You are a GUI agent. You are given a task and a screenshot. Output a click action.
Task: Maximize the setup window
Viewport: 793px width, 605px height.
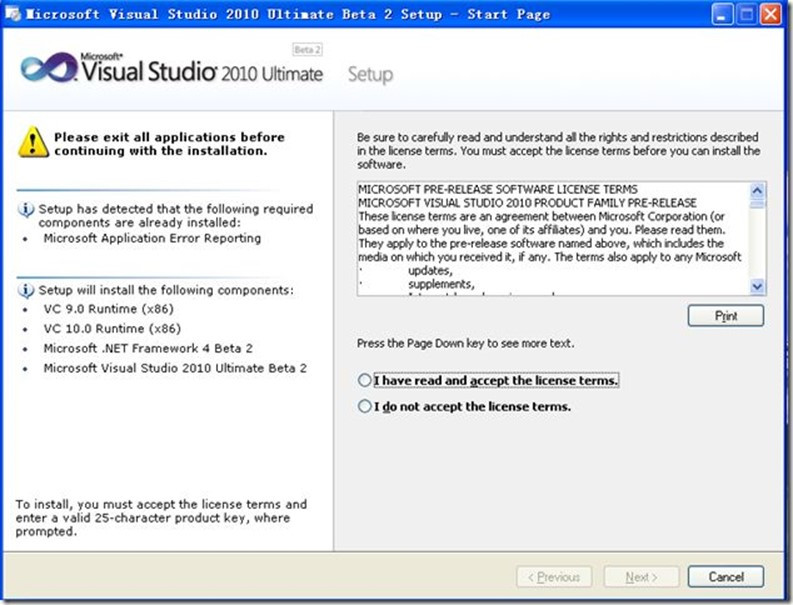pyautogui.click(x=746, y=14)
